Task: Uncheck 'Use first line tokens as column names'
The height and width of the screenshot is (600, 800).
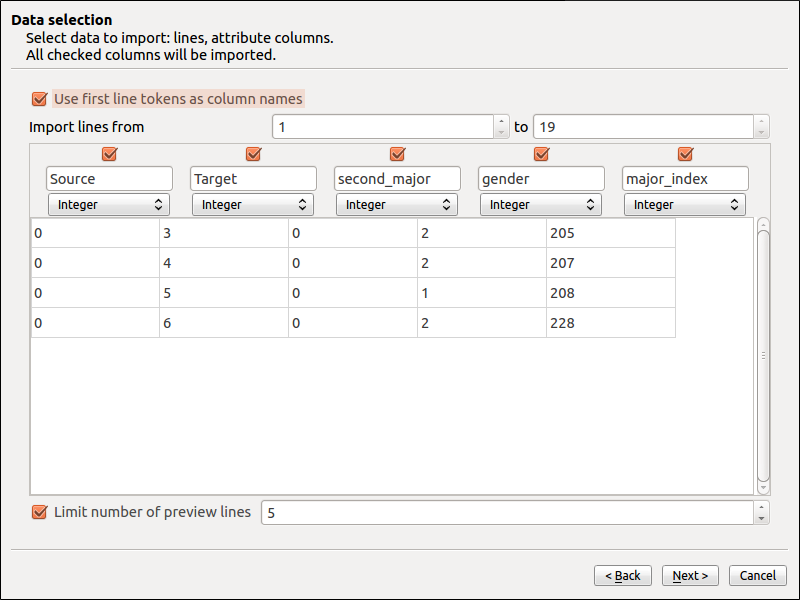Action: click(x=40, y=99)
